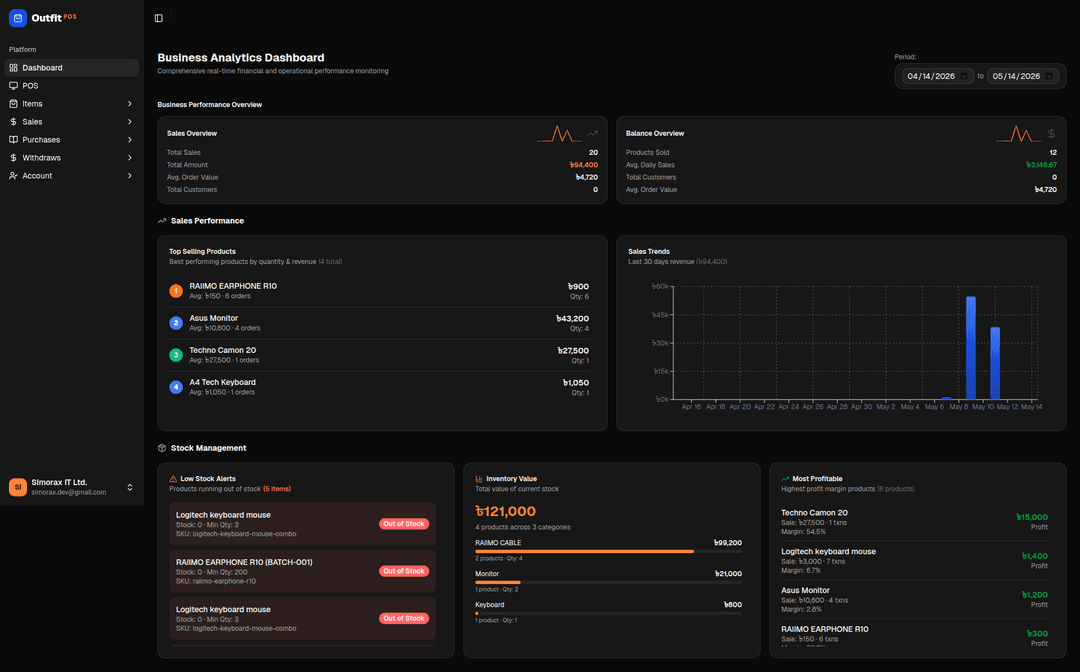
Task: Open calendar picker for start date 04/14/2026
Action: coord(964,76)
